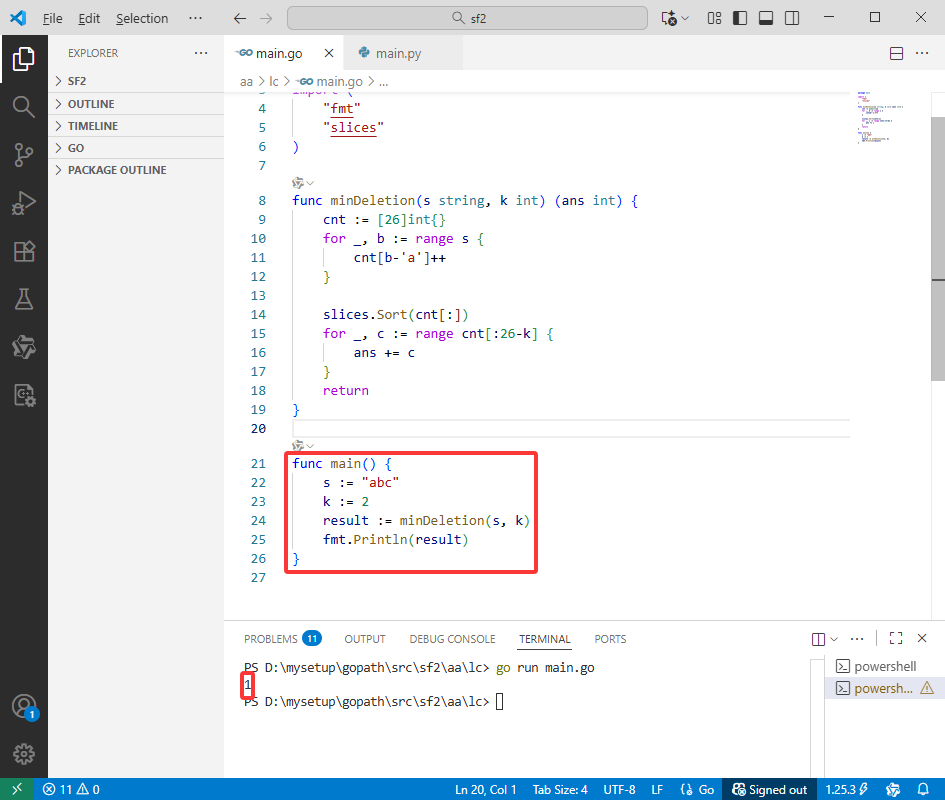This screenshot has height=800, width=945.
Task: Open the Source Control view
Action: click(24, 155)
